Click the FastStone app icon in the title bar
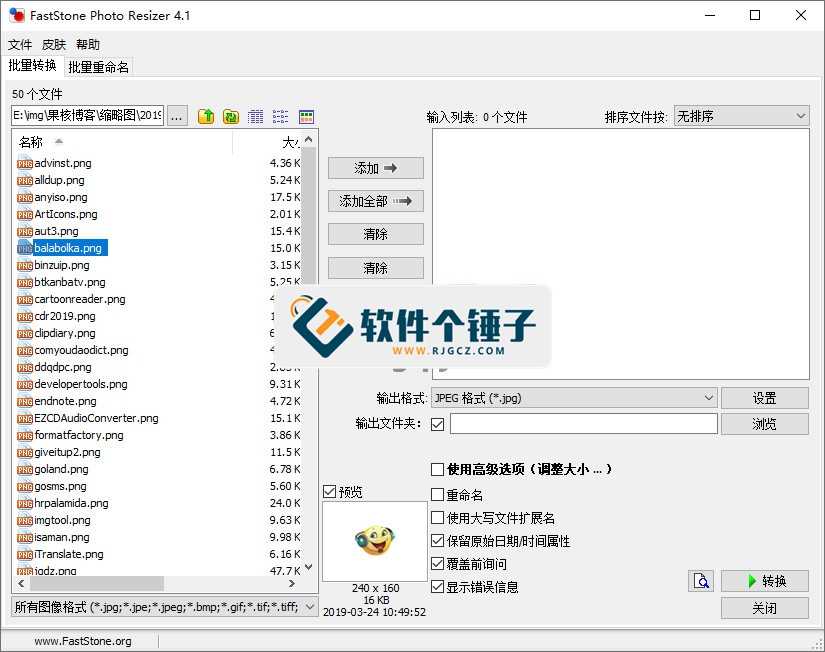 (x=17, y=15)
